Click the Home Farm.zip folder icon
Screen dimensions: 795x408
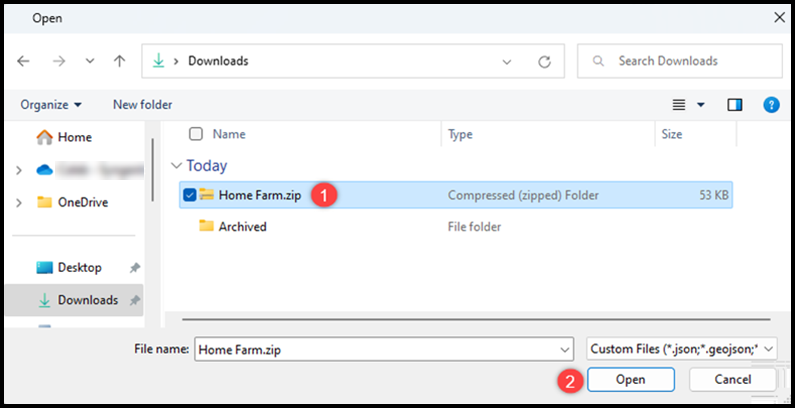tap(207, 195)
